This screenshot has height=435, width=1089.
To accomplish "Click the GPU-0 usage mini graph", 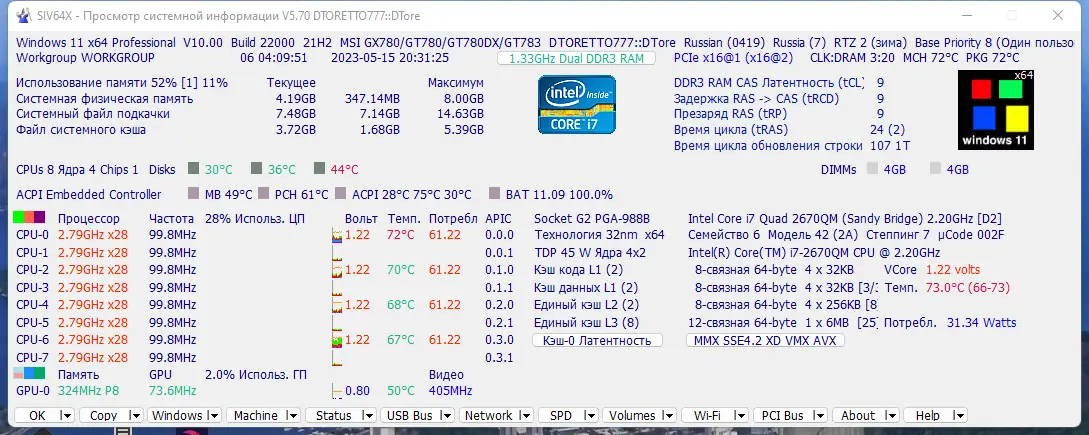I will [x=338, y=391].
